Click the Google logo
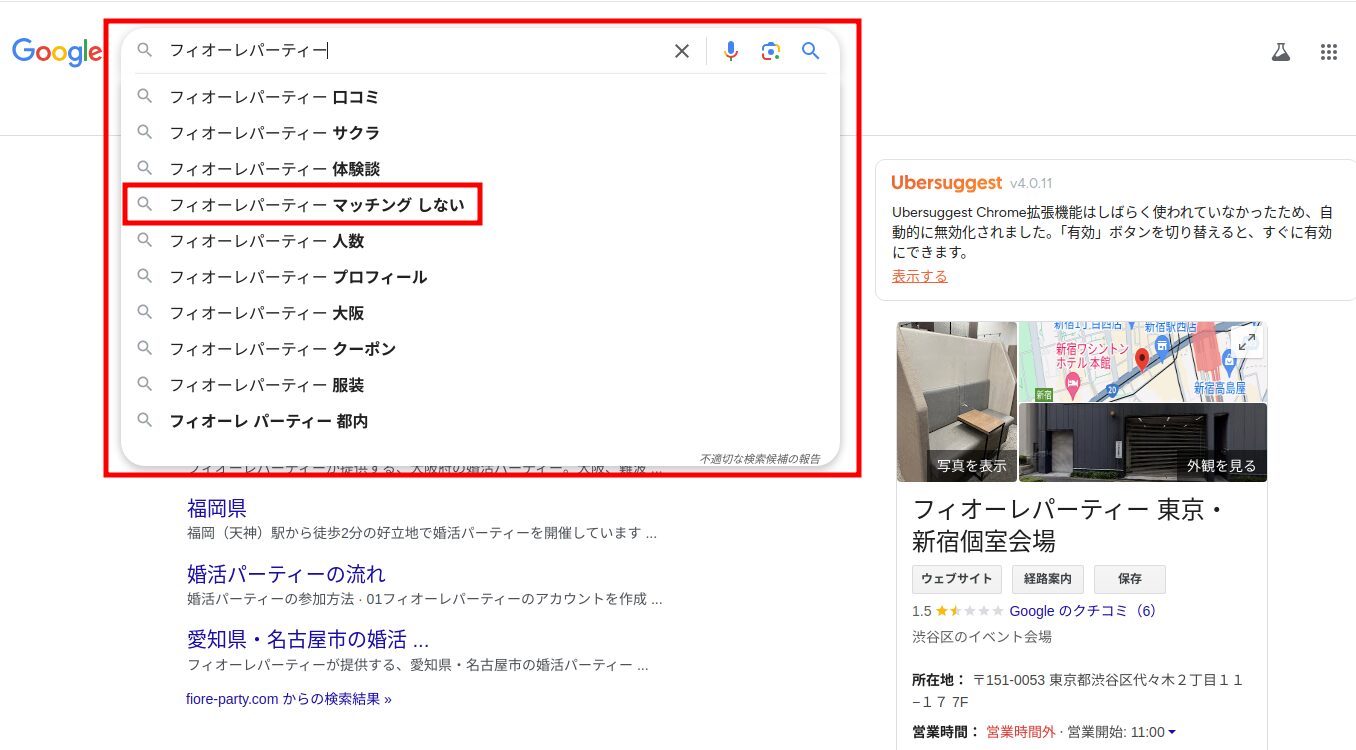Screen dimensions: 1356x750 (x=57, y=52)
